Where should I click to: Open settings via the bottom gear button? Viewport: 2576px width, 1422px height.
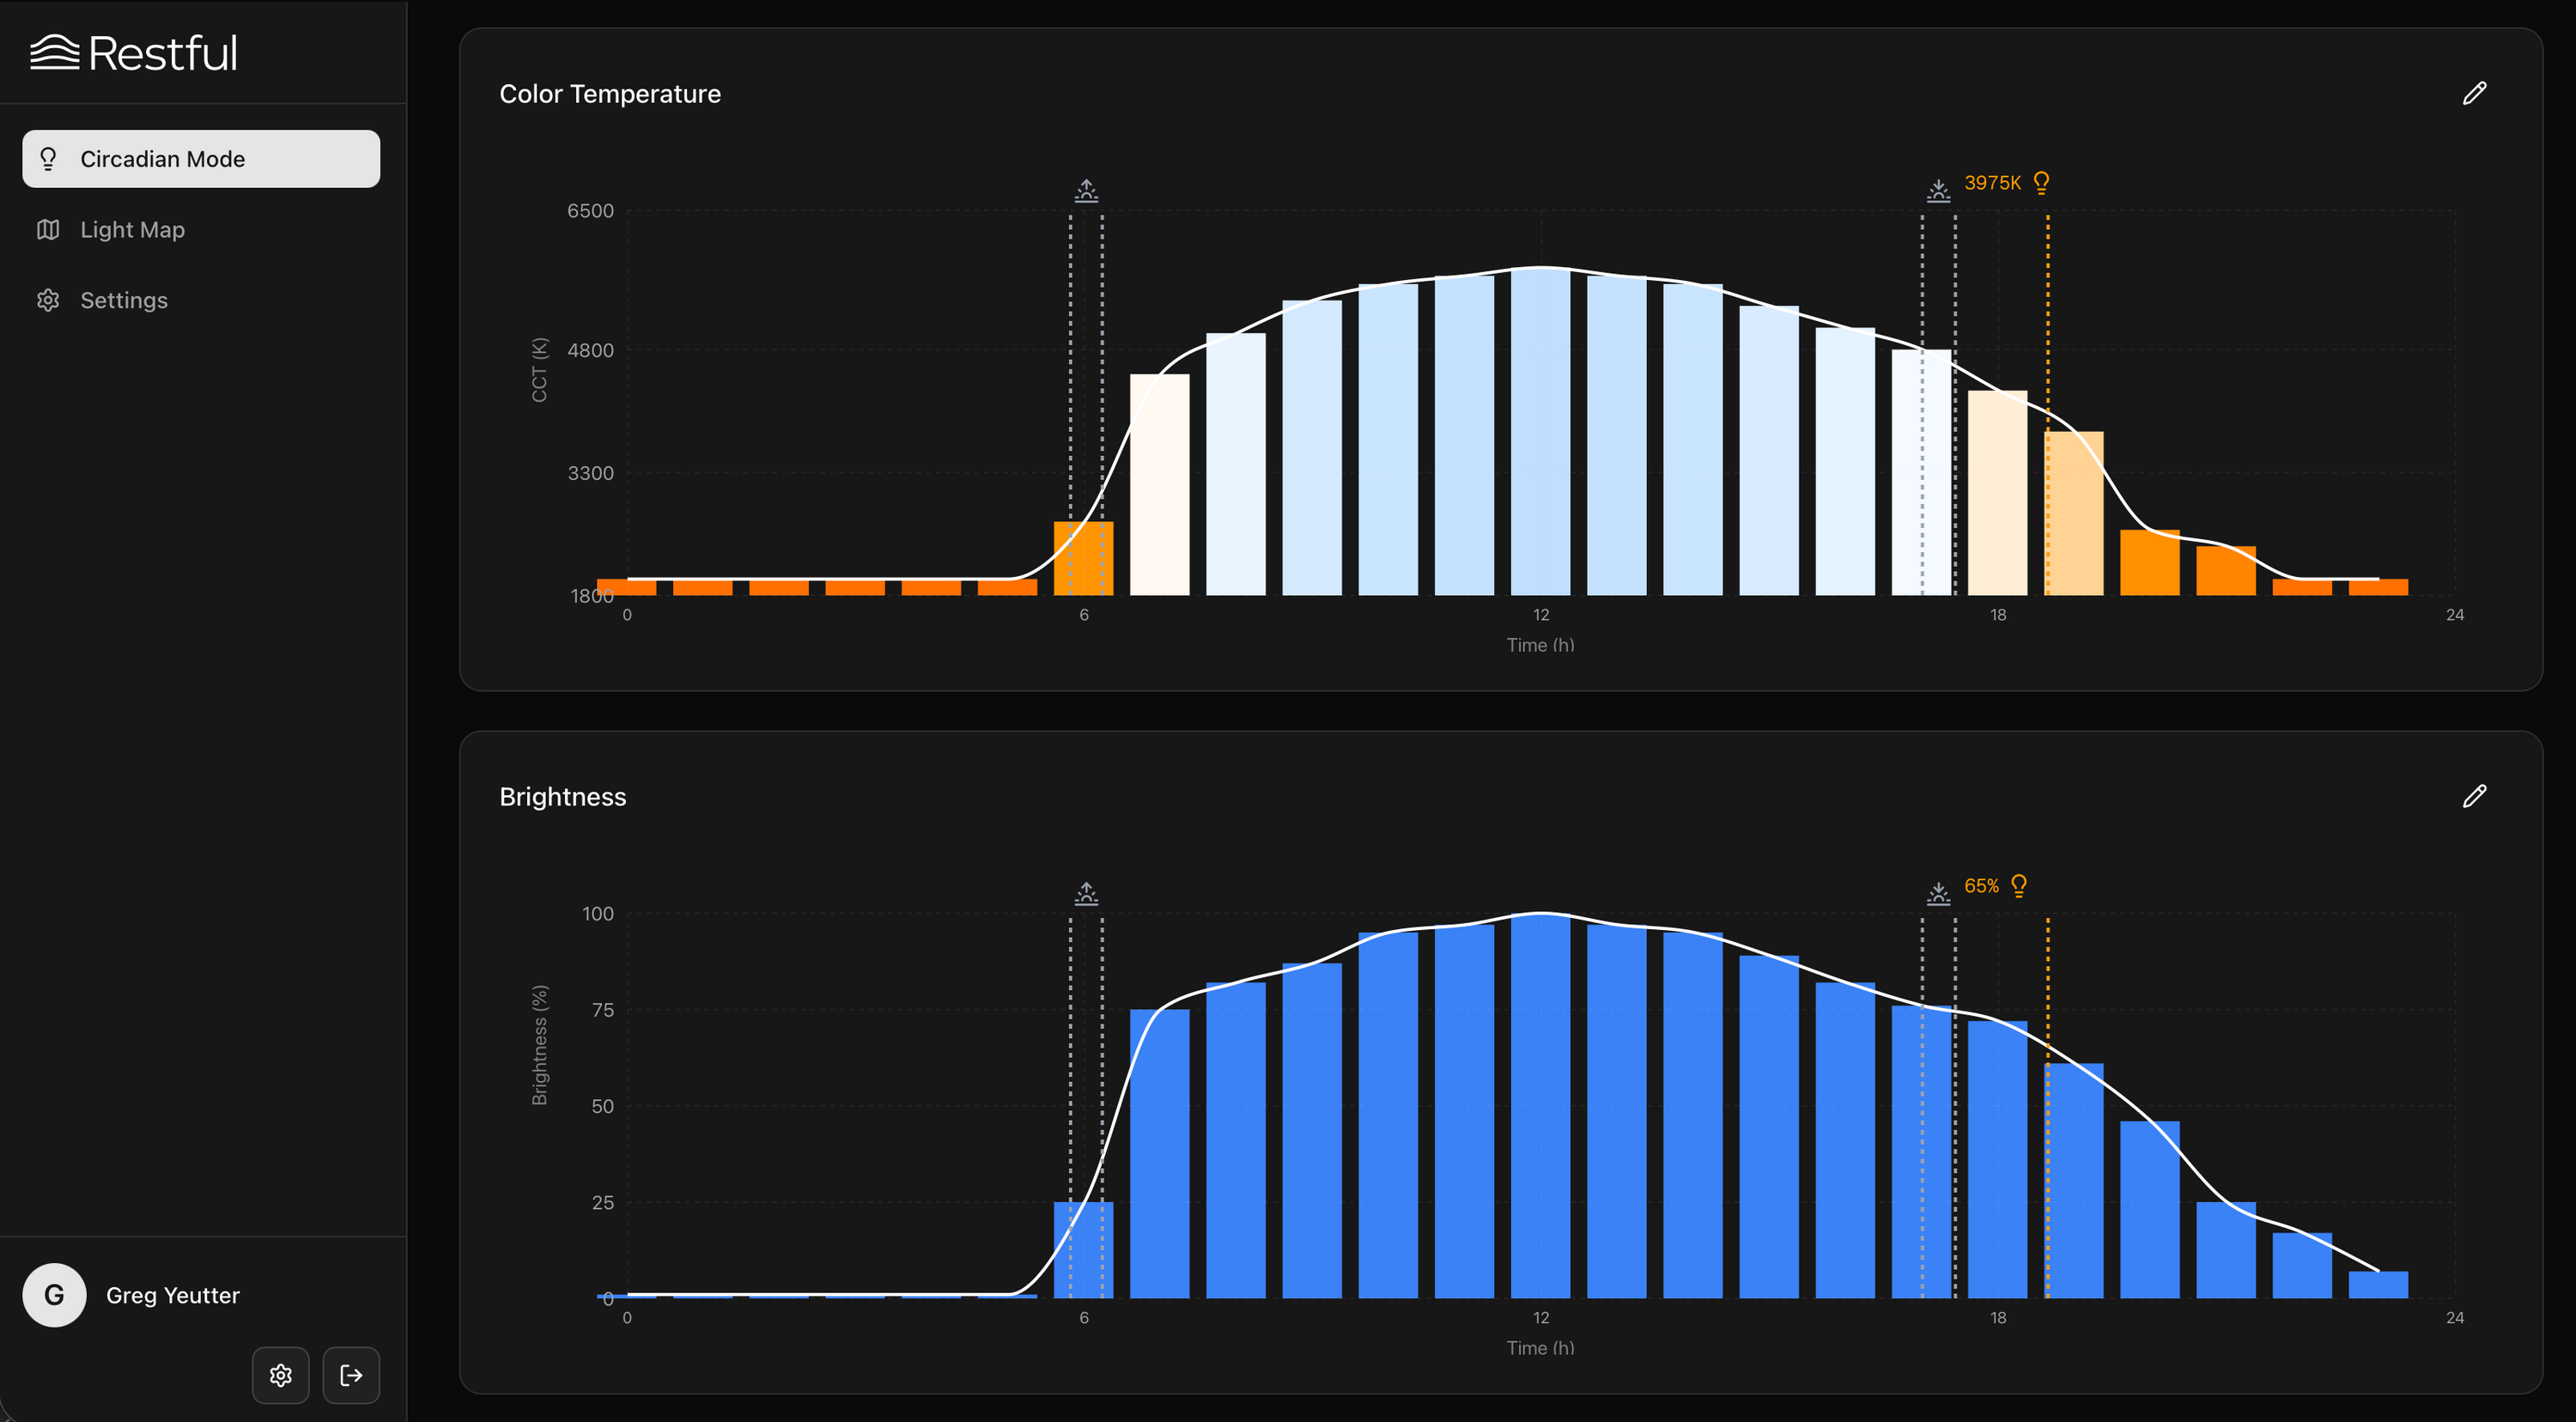[280, 1375]
